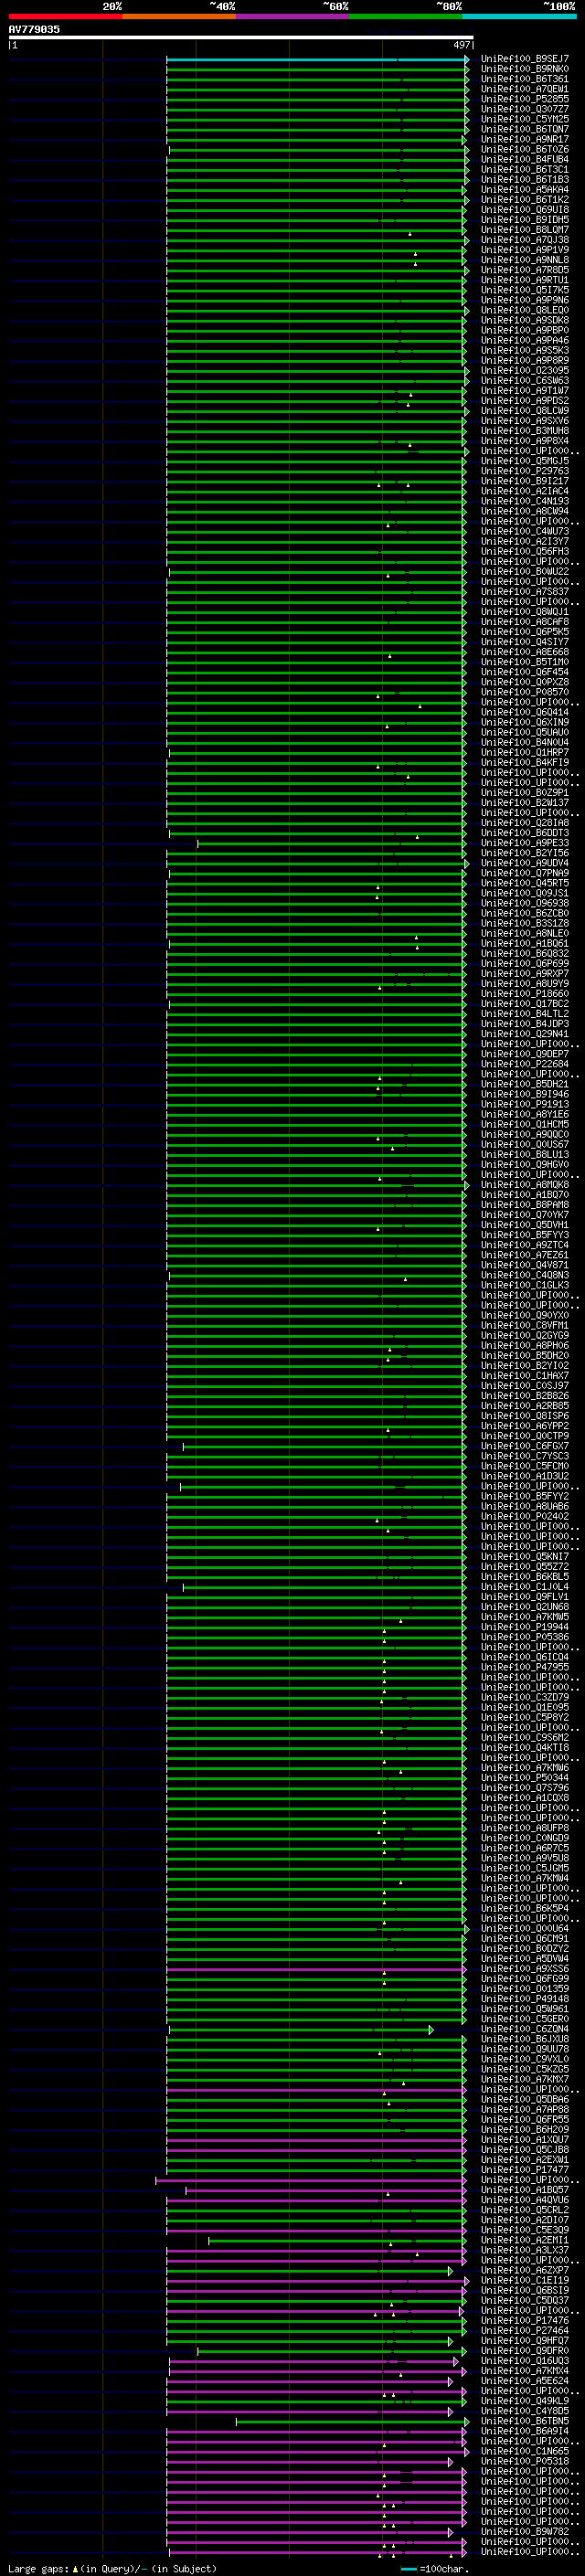
Task: Select the UniRef100_P27464 label
Action: coord(525,2331)
